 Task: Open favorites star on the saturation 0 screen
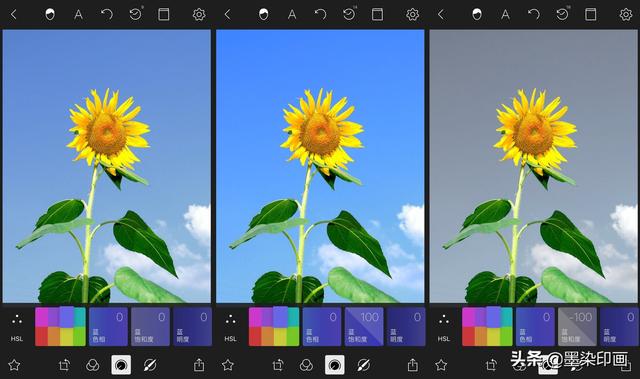14,365
